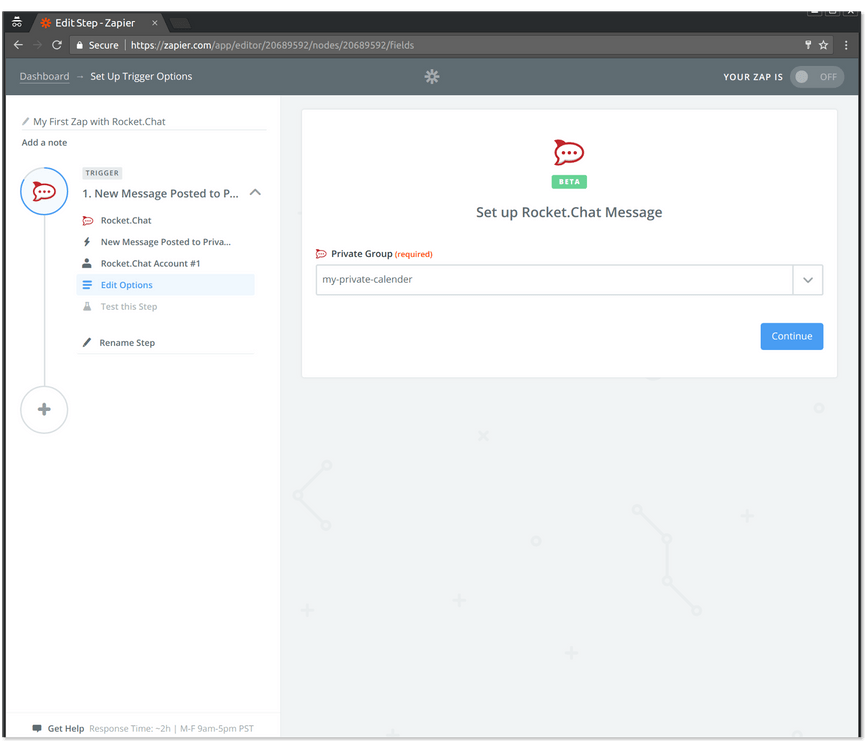Click the Zapier asterisk logo in the header
Screen dimensions: 865x750
point(432,77)
